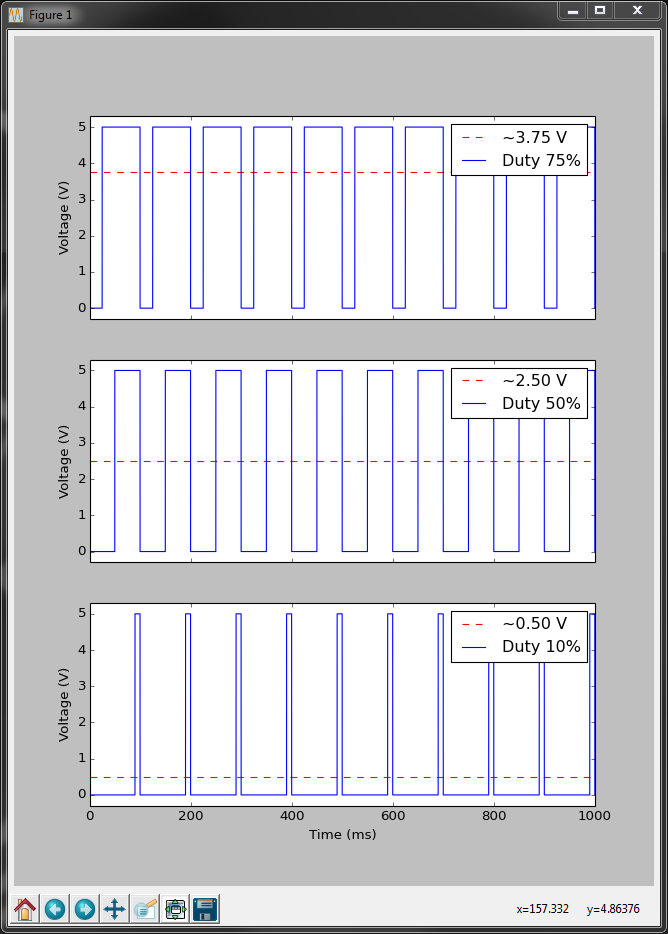Screen dimensions: 668x934
Task: Close the Figure 1 window
Action: [x=636, y=11]
